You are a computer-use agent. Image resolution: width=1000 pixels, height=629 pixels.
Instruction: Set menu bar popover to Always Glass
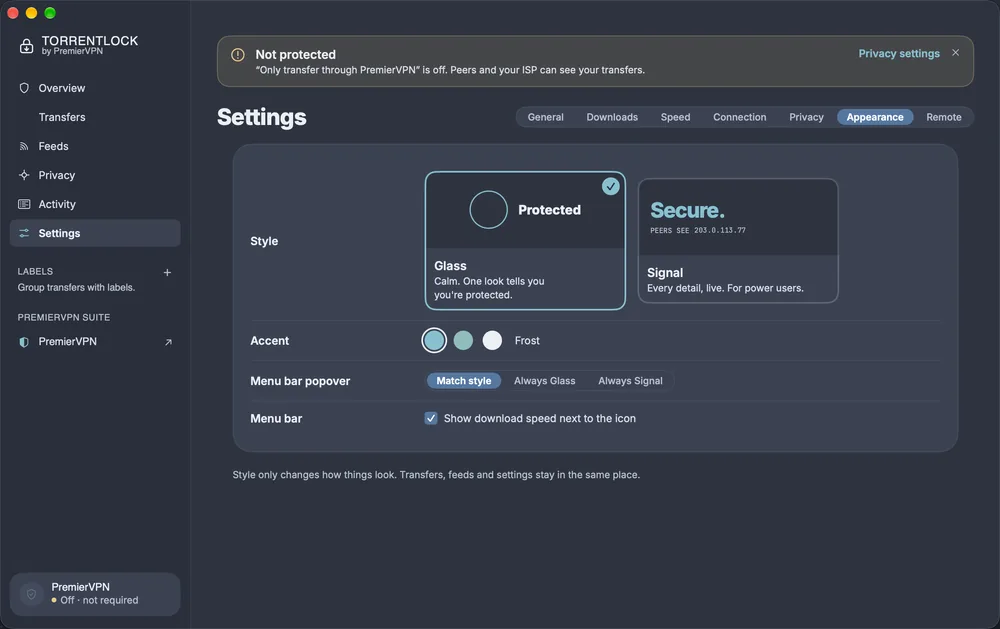pos(545,381)
